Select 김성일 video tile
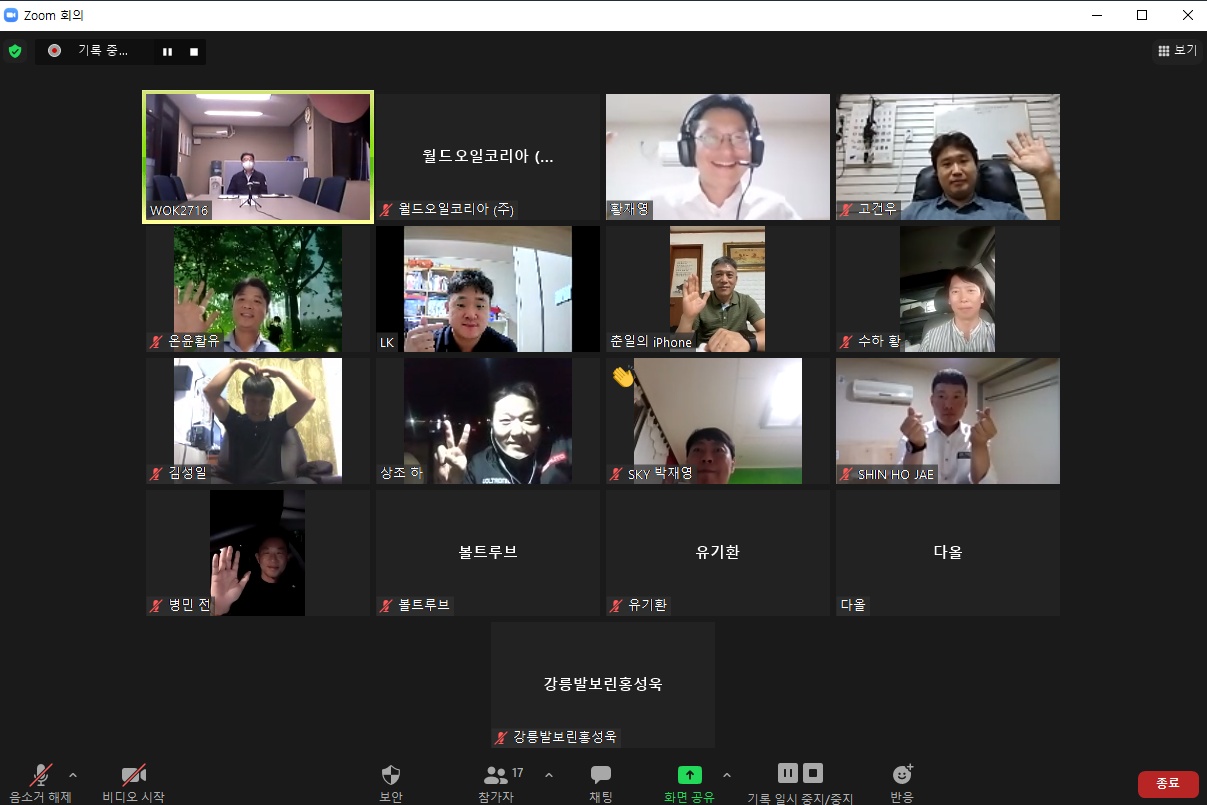Image resolution: width=1207 pixels, height=805 pixels. point(258,421)
